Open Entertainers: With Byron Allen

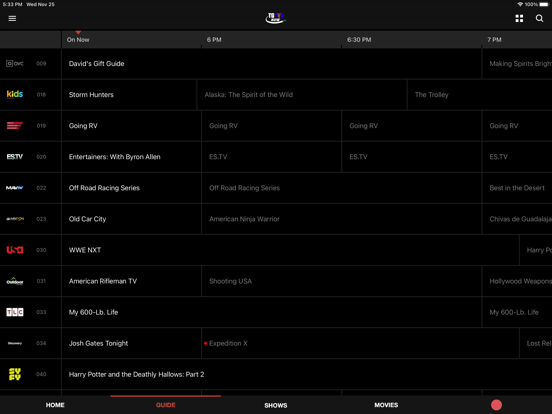(x=131, y=157)
